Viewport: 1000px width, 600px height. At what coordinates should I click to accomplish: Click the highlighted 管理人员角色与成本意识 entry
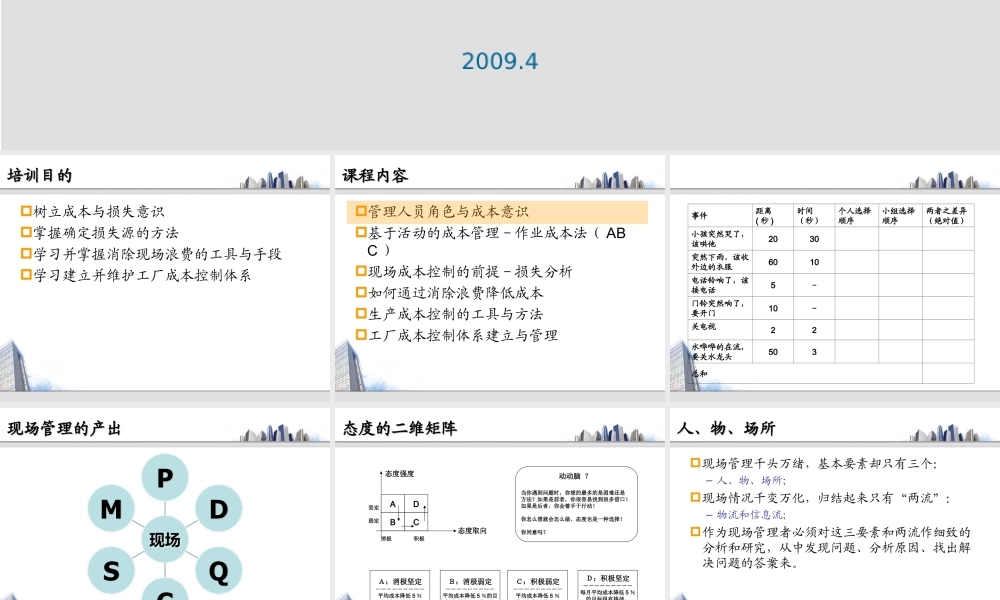click(x=448, y=211)
